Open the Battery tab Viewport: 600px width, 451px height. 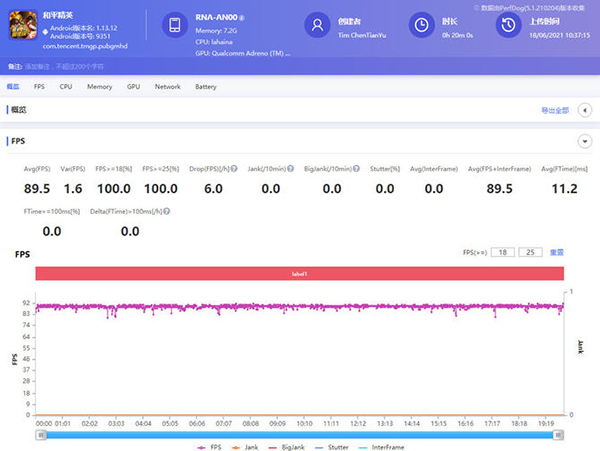pyautogui.click(x=205, y=87)
